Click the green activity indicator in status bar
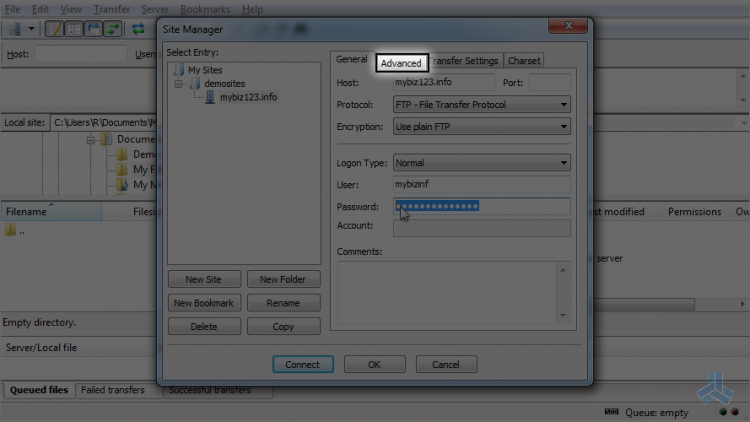 (x=723, y=412)
